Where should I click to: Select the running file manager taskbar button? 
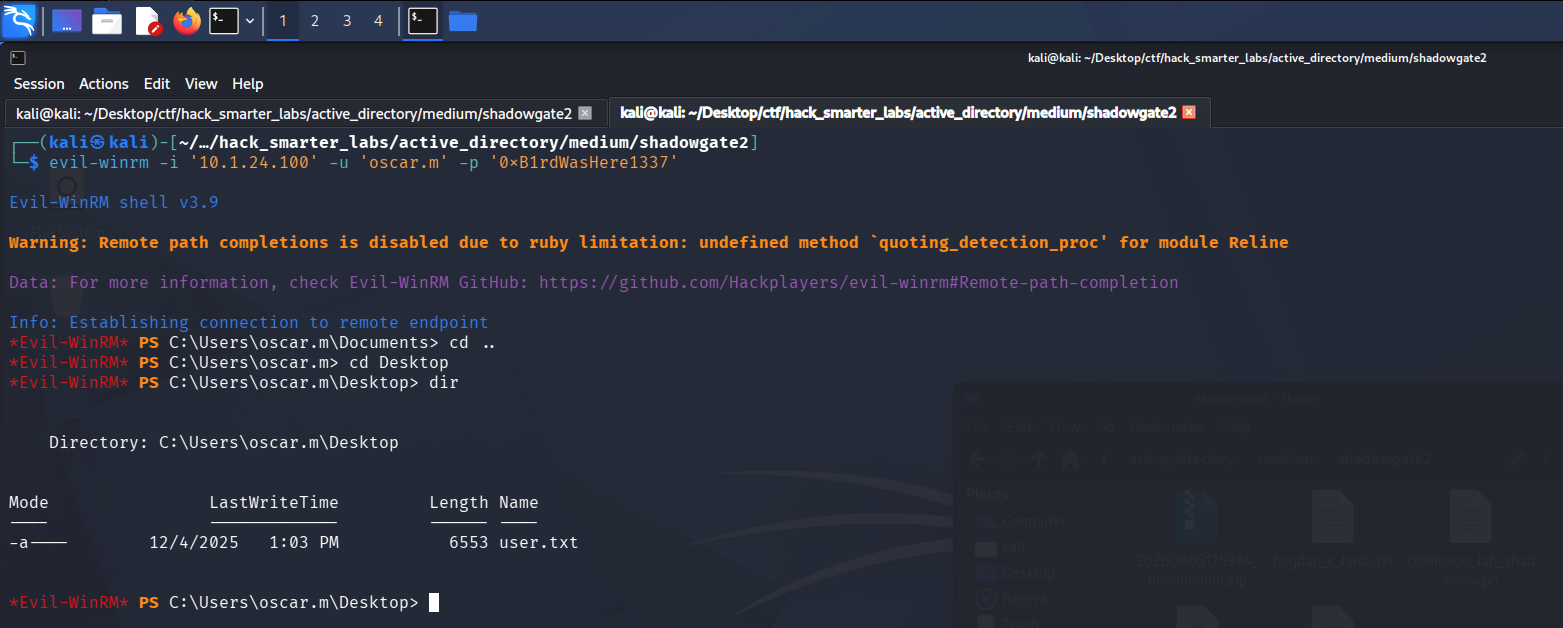462,21
